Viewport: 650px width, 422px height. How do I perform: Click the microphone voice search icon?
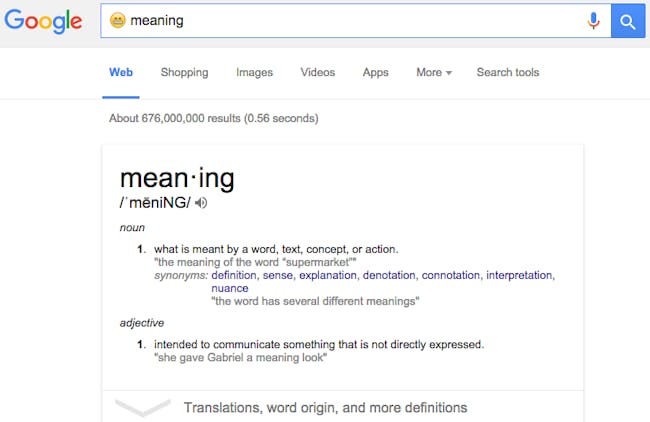pos(593,21)
